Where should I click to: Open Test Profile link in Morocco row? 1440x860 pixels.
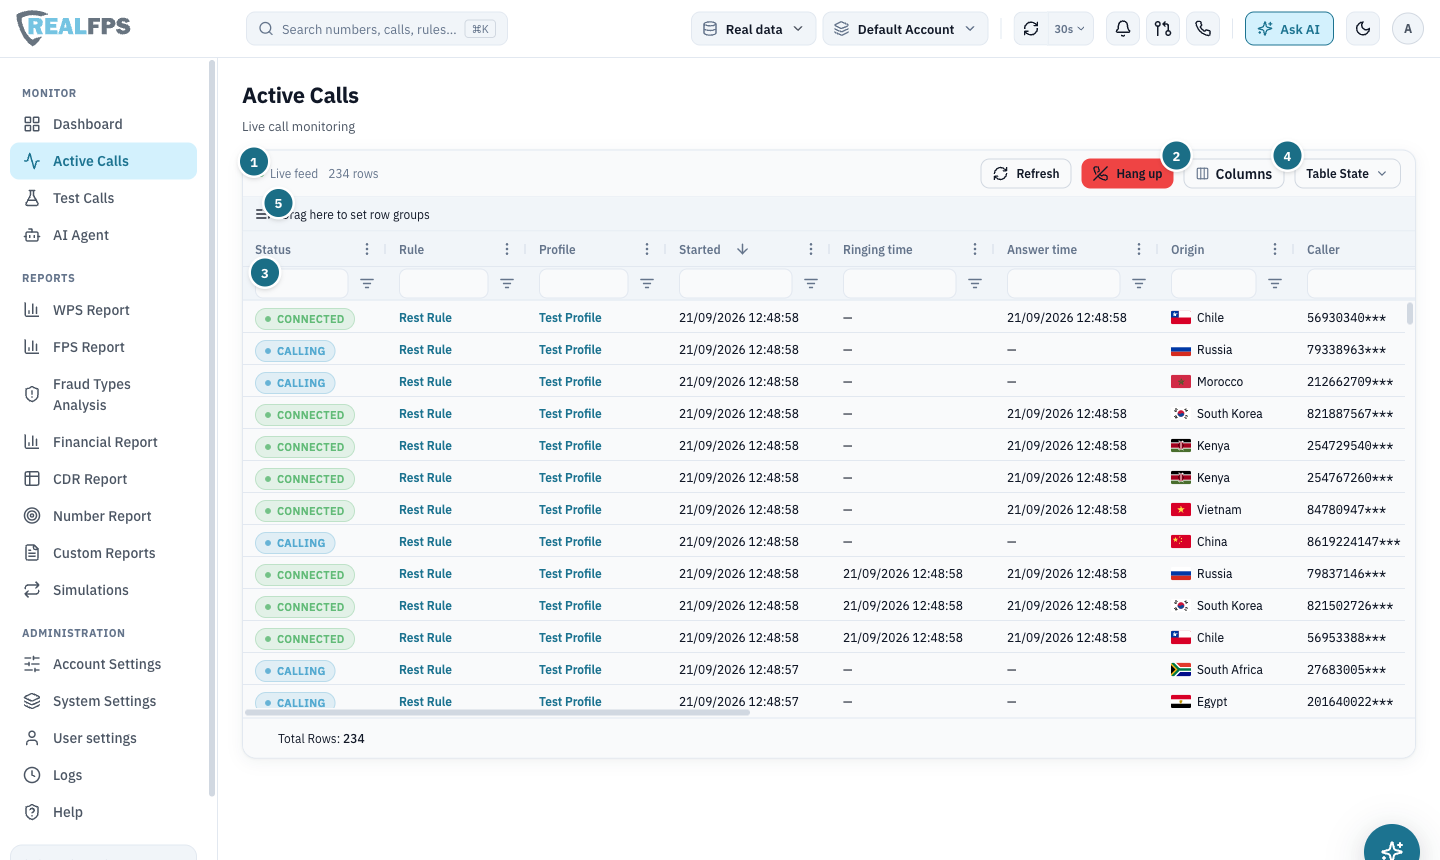(x=570, y=382)
